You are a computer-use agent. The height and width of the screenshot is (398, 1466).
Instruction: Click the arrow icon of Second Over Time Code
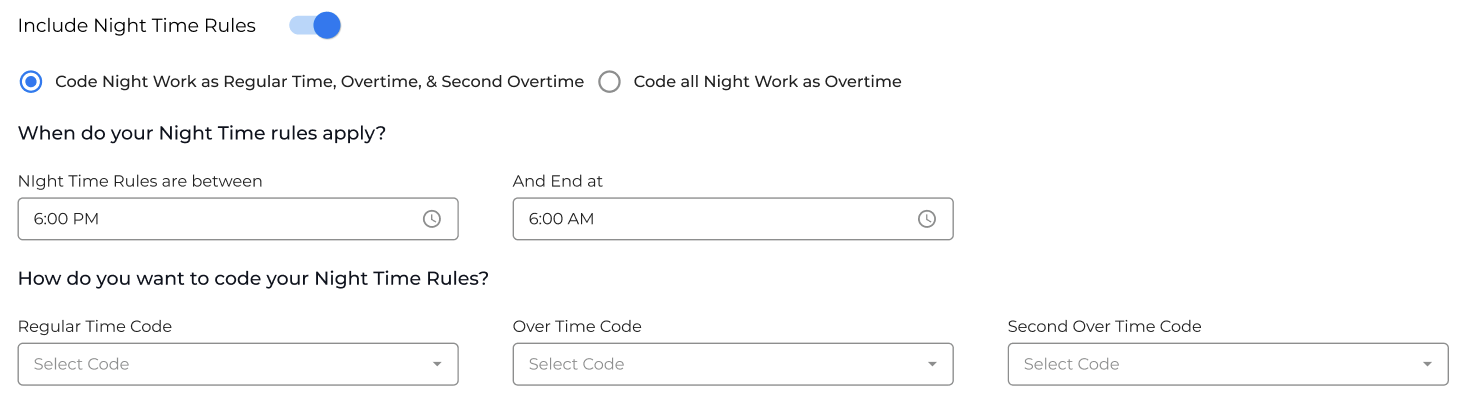point(1427,364)
